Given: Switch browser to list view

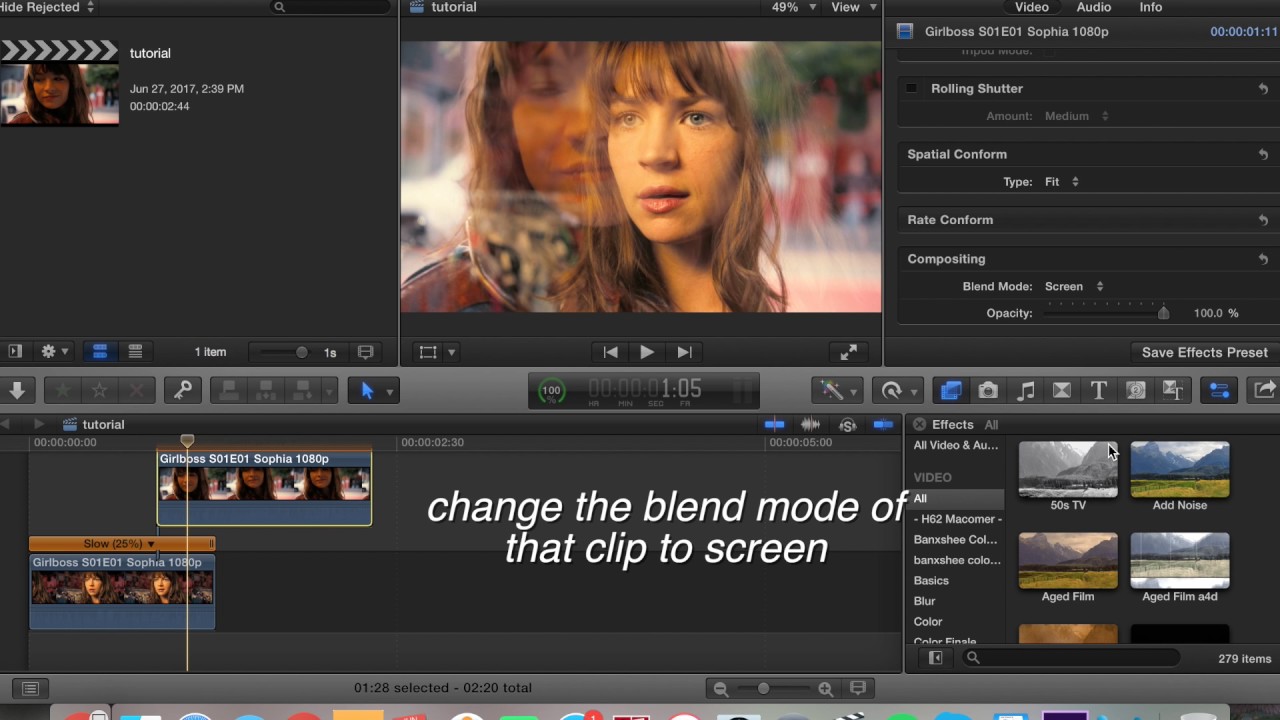Looking at the screenshot, I should [x=135, y=352].
